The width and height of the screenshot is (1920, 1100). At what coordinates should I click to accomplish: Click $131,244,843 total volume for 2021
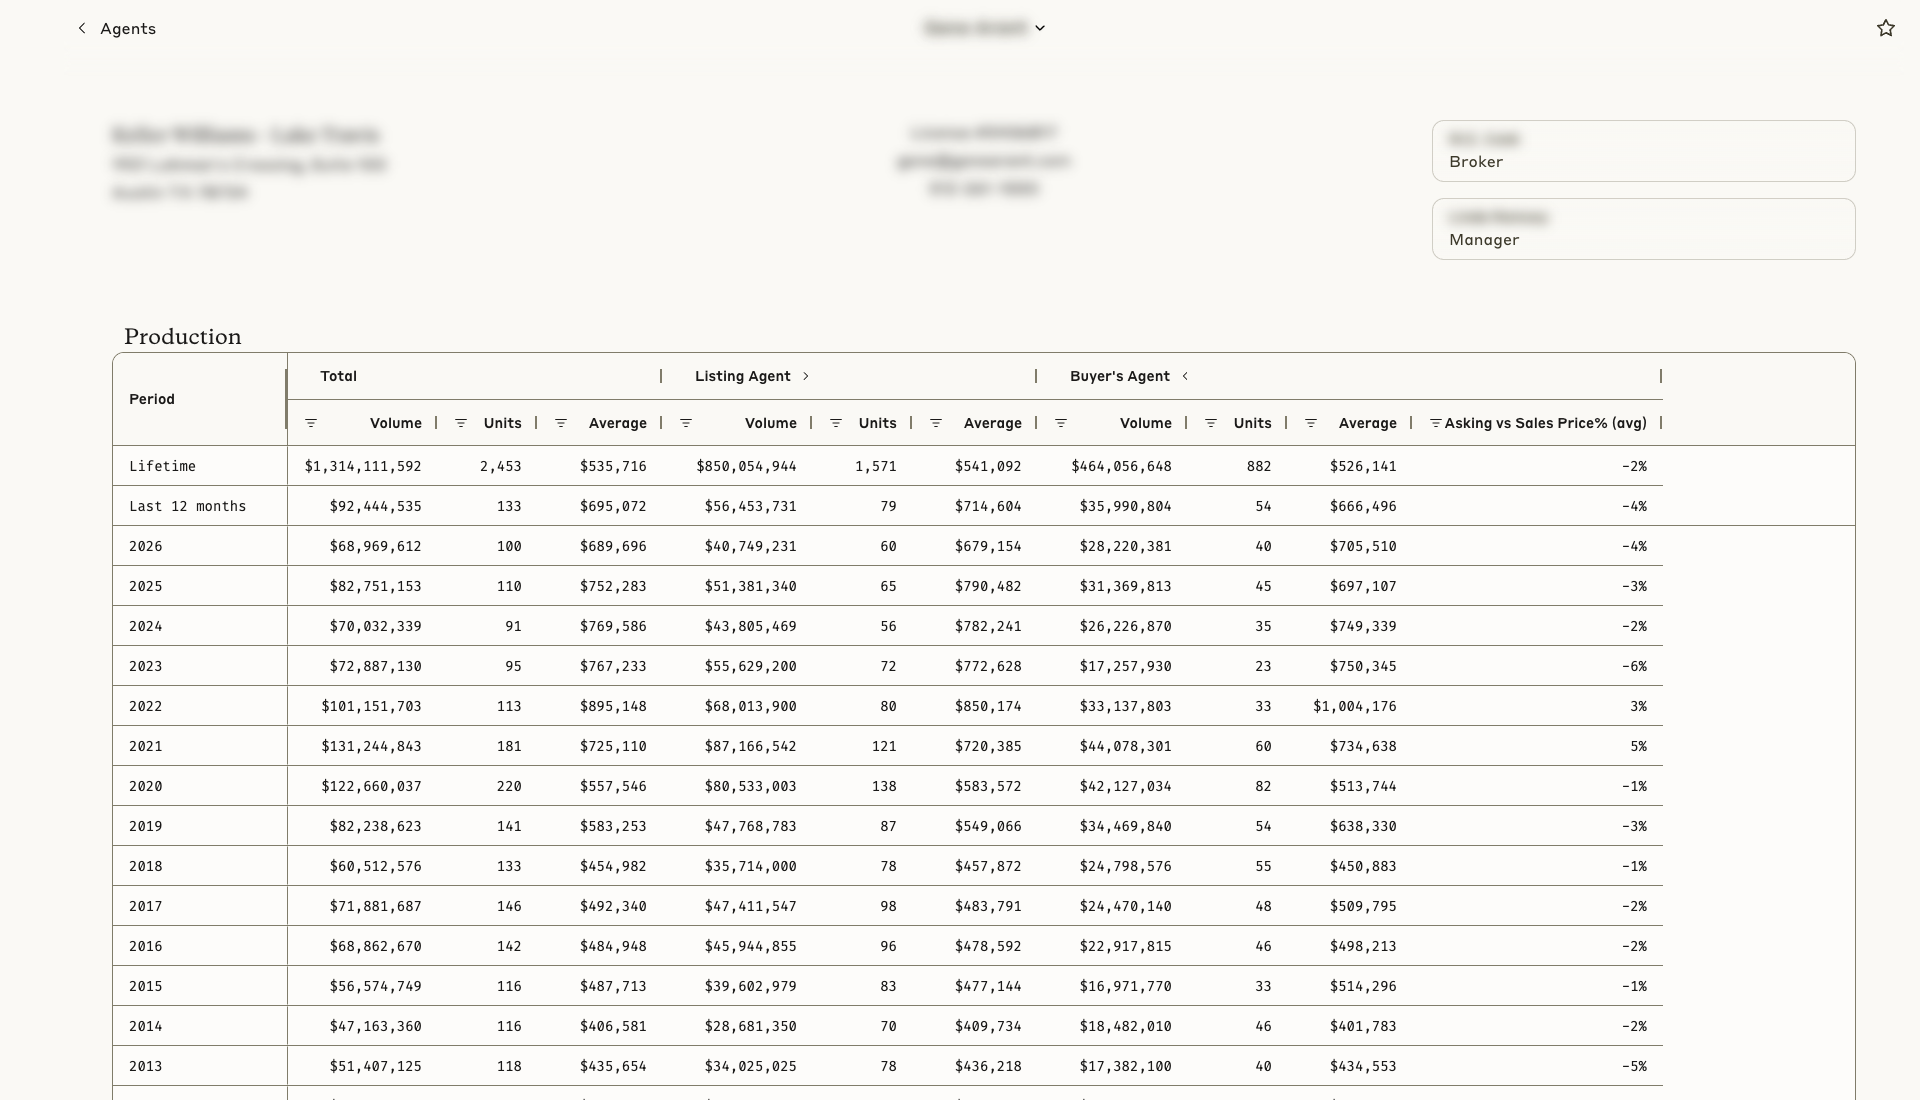pos(371,746)
